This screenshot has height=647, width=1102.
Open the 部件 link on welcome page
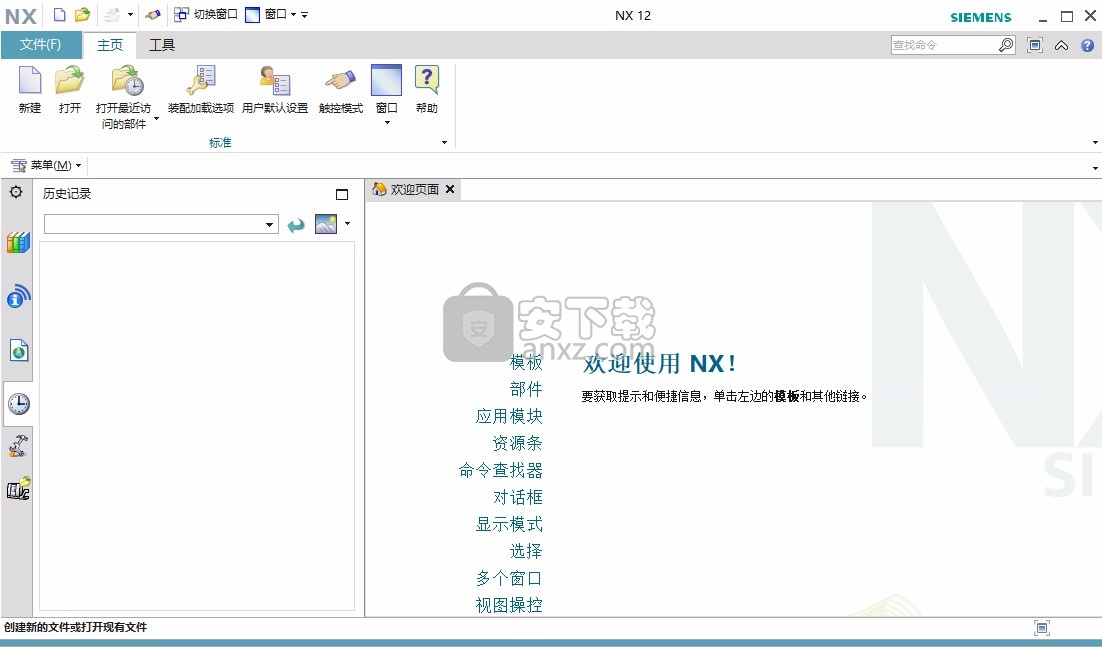(x=526, y=389)
